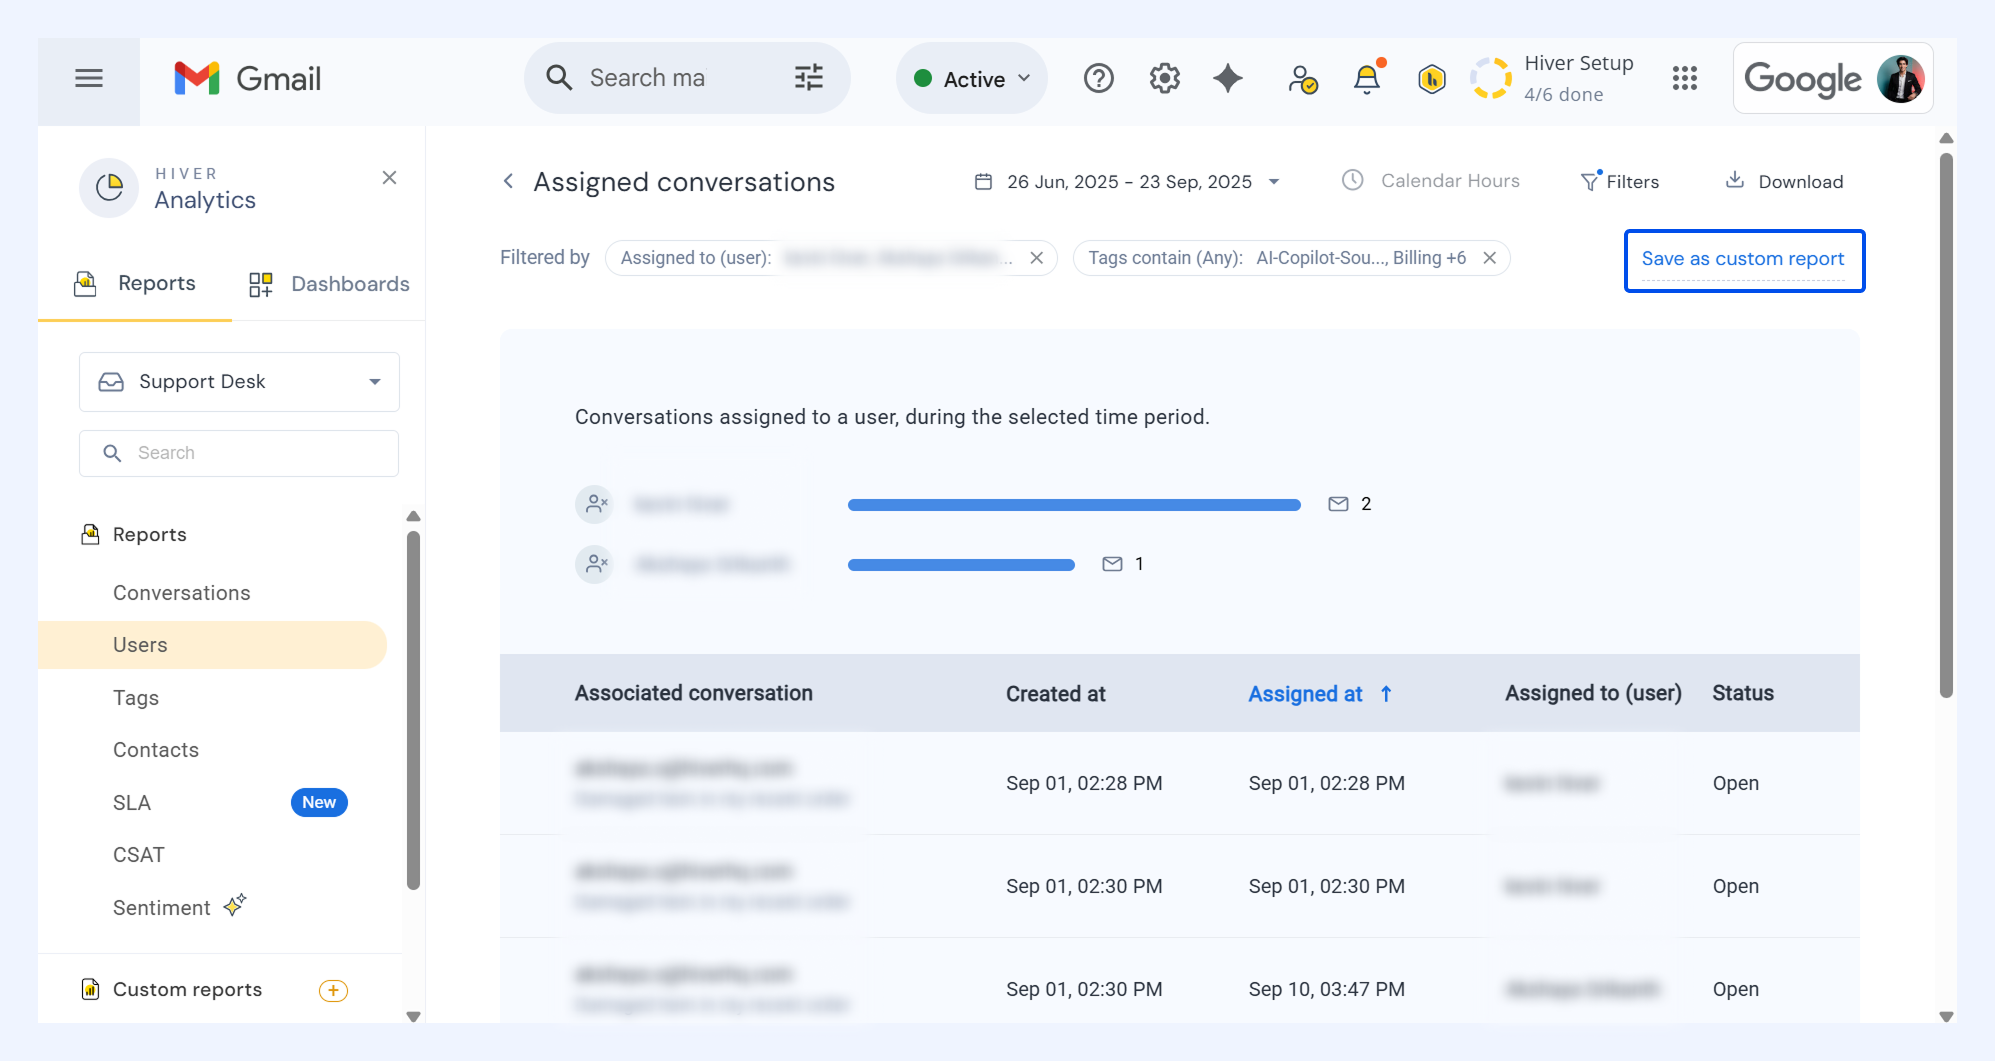Click the Assigned to (user) column header
This screenshot has width=1995, height=1061.
[x=1594, y=693]
